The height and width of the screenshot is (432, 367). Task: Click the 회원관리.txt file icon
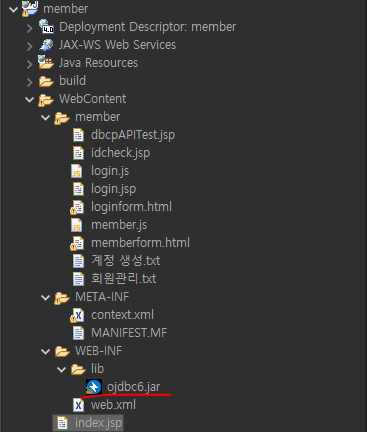tap(78, 279)
